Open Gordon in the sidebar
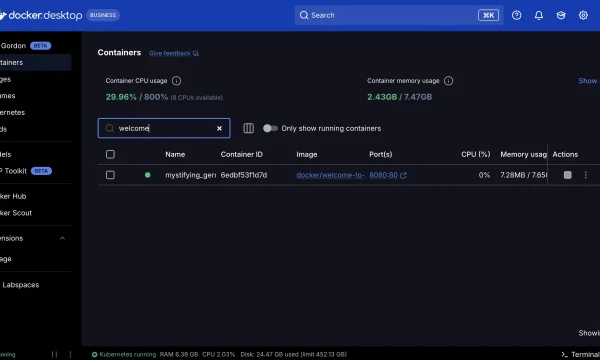Image resolution: width=600 pixels, height=360 pixels. click(x=25, y=46)
